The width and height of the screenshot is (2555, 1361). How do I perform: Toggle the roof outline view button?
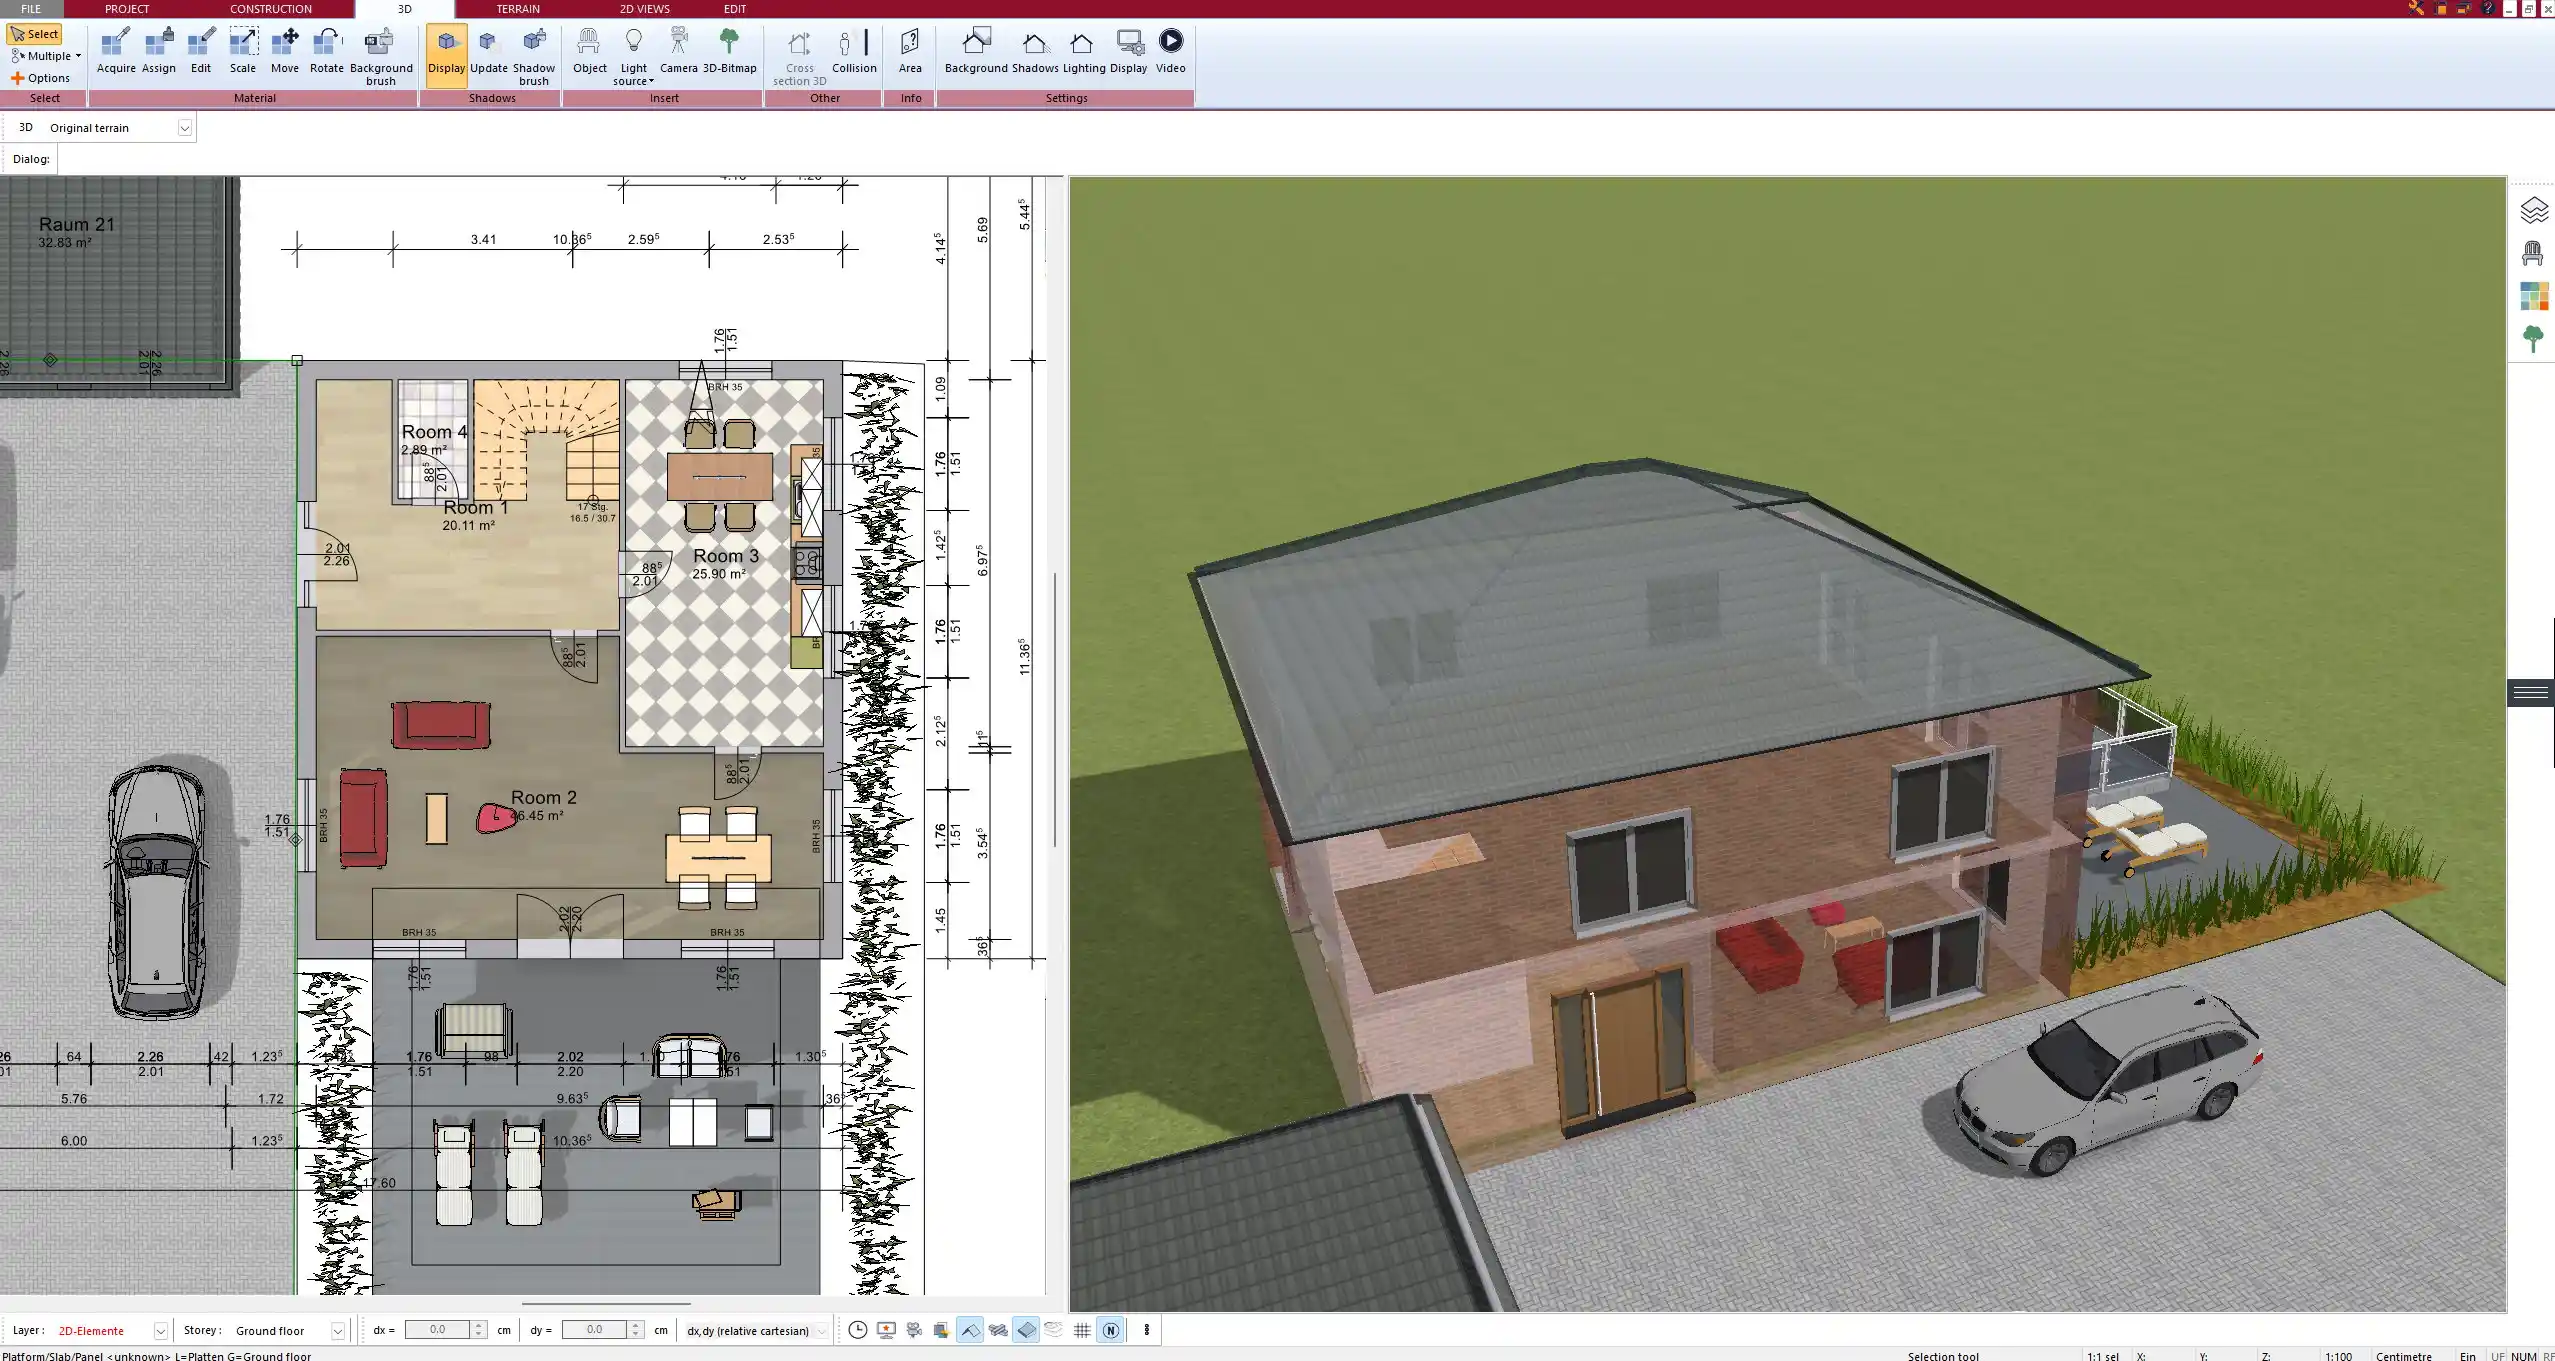click(x=970, y=1330)
